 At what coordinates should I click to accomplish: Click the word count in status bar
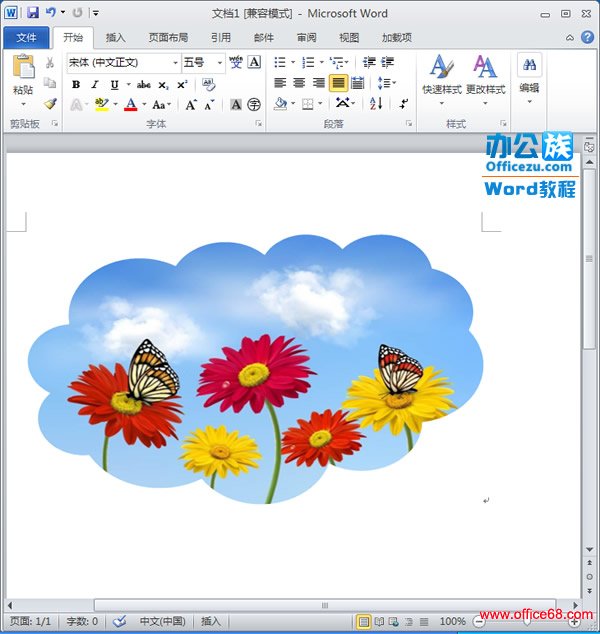(82, 621)
